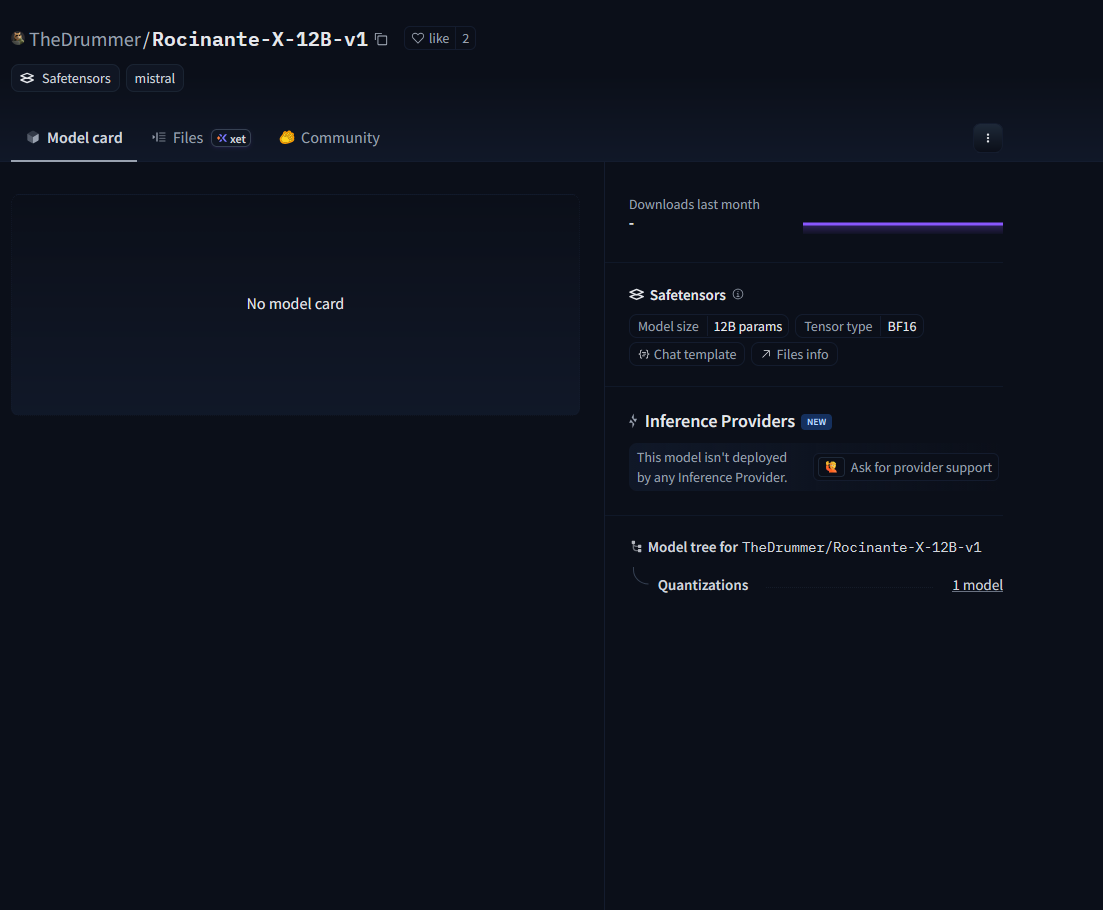Click the NEW badge
Screen dimensions: 1103x910
(x=817, y=422)
